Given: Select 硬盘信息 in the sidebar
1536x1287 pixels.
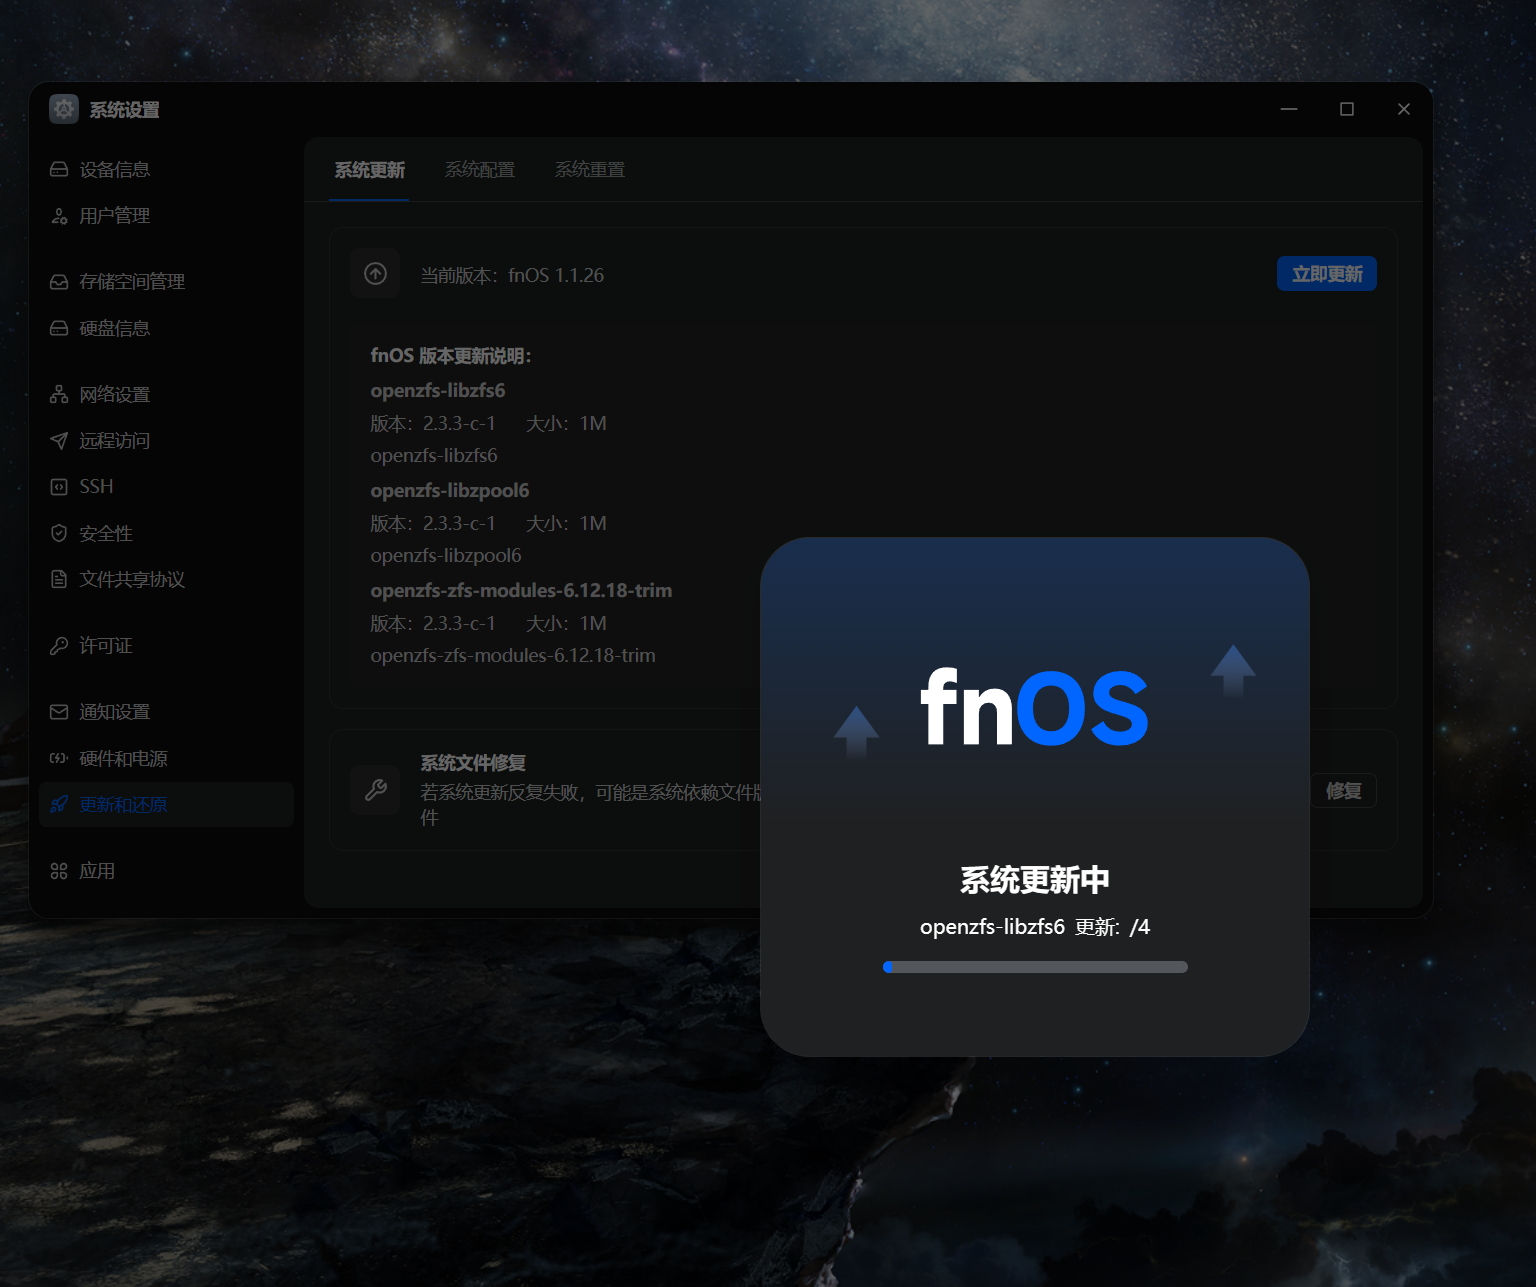Looking at the screenshot, I should click(x=166, y=328).
